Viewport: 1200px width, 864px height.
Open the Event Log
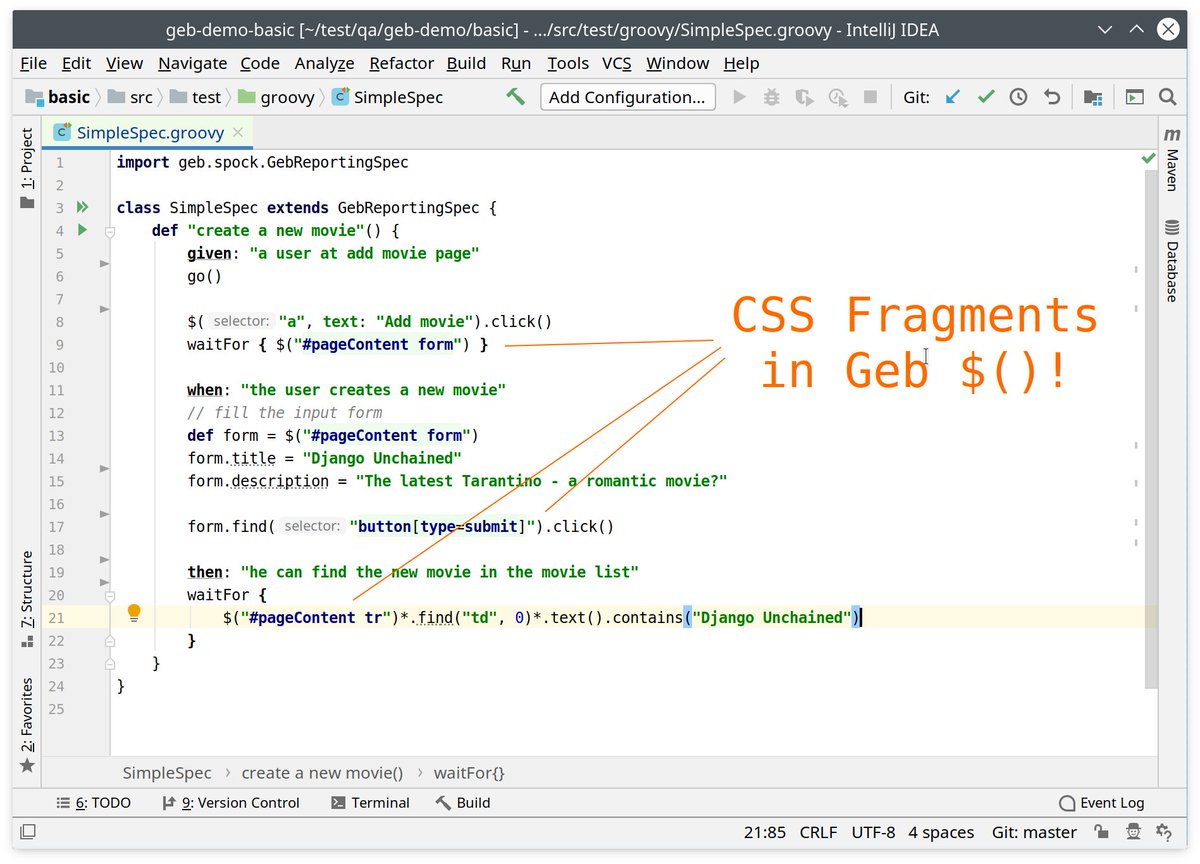pos(1101,802)
